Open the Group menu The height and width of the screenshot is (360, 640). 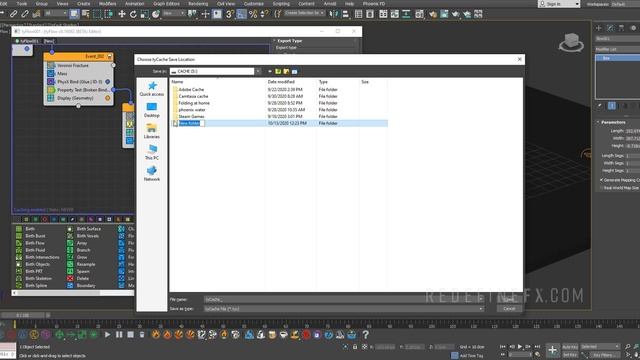click(42, 4)
